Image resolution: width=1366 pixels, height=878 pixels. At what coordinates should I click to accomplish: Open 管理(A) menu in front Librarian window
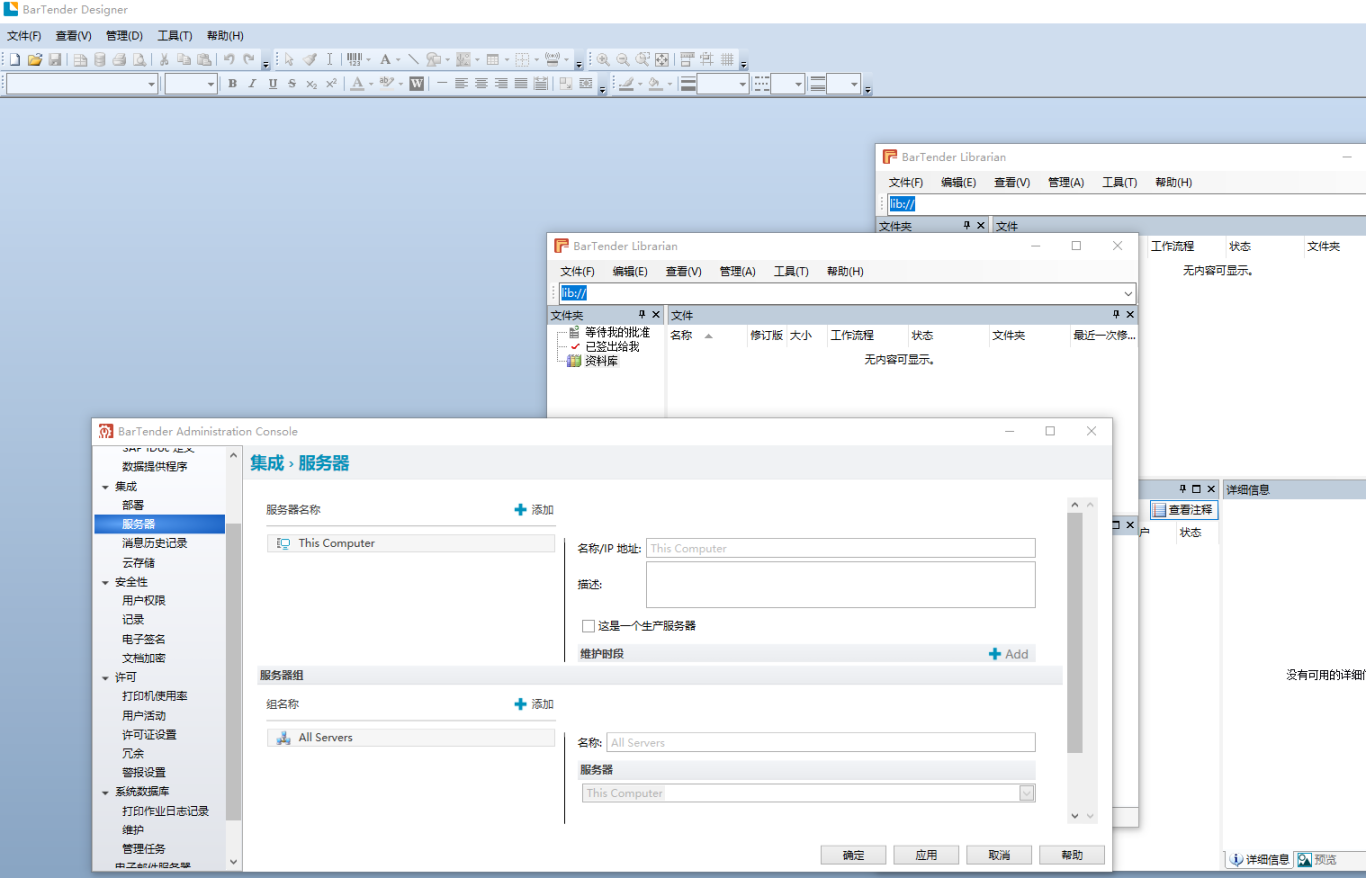pos(737,272)
